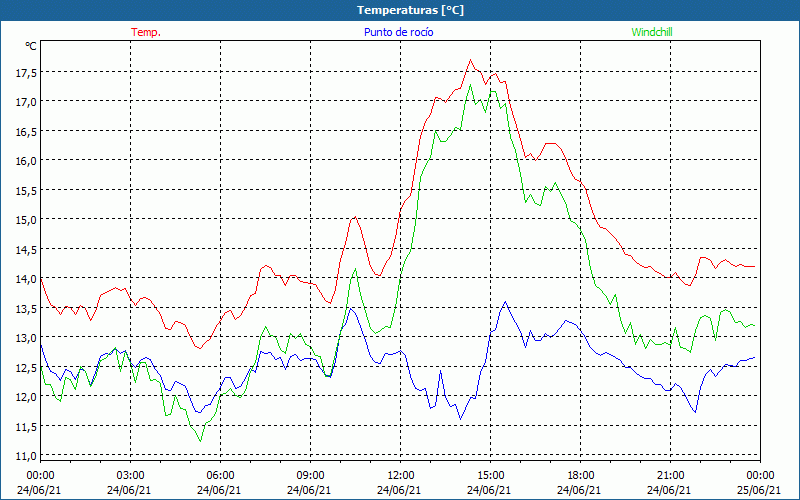Click the 15,0 y-axis value

(26, 220)
